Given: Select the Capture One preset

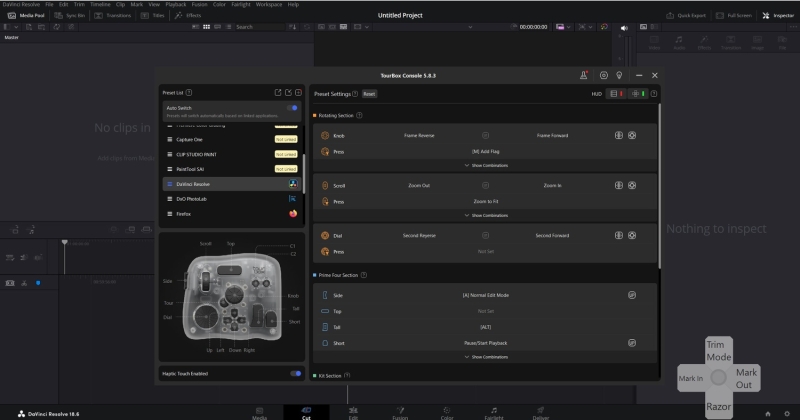Looking at the screenshot, I should [x=232, y=139].
